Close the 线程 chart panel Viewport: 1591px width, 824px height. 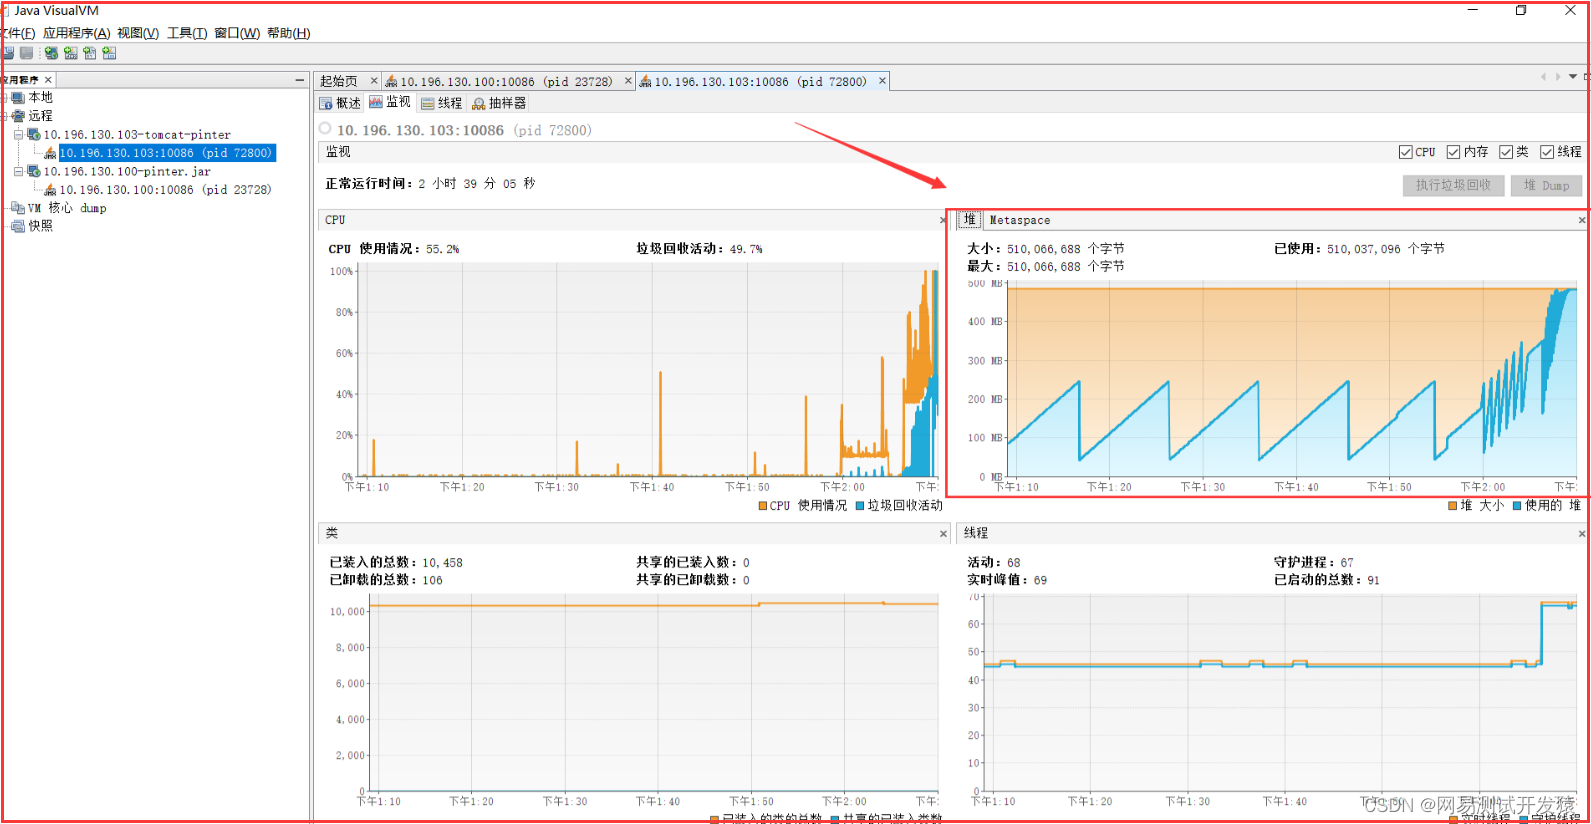(1582, 534)
